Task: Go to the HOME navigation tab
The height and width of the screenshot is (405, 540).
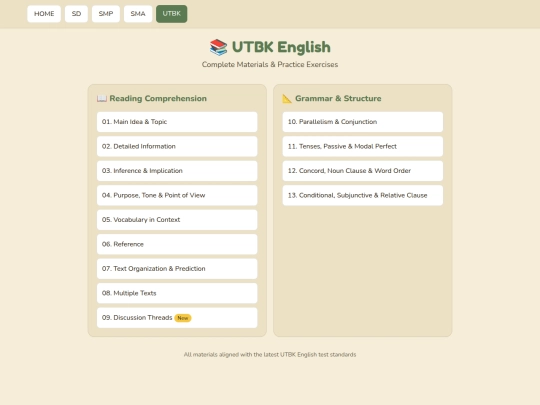Action: coord(44,14)
